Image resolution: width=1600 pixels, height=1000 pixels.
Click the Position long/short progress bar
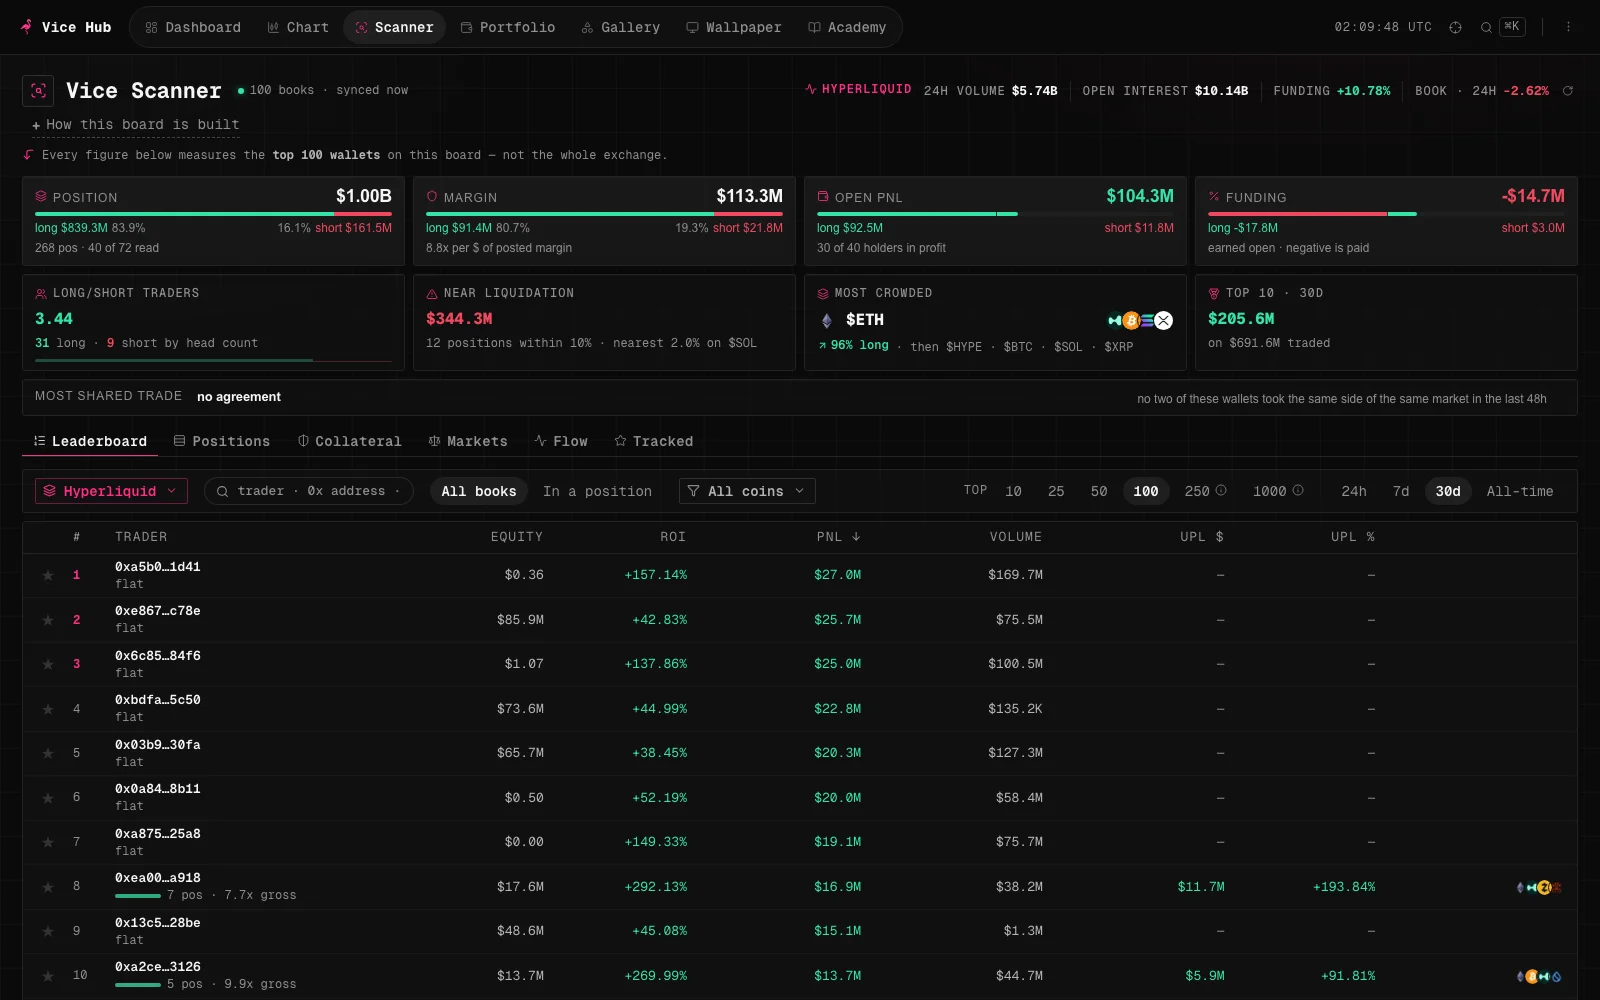click(213, 214)
